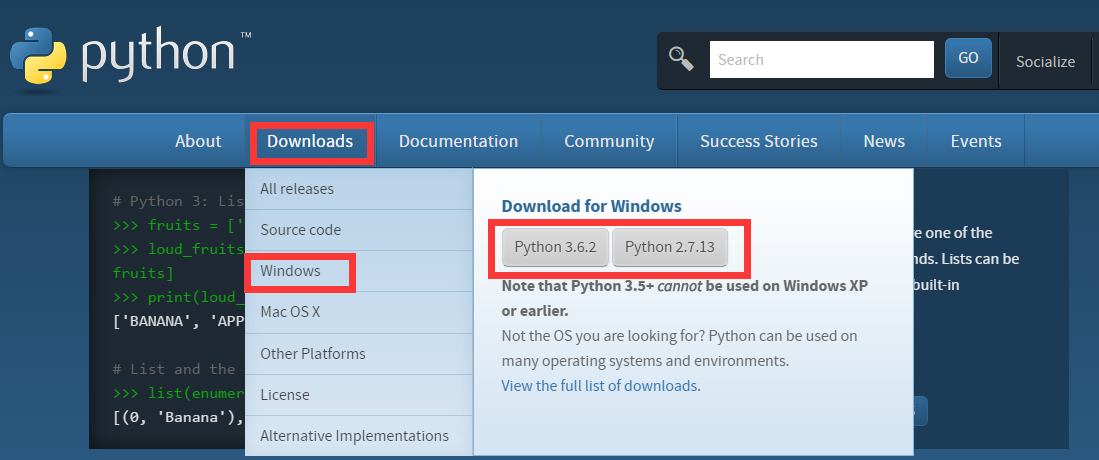Click the Download for Windows heading
The image size is (1099, 460).
592,206
